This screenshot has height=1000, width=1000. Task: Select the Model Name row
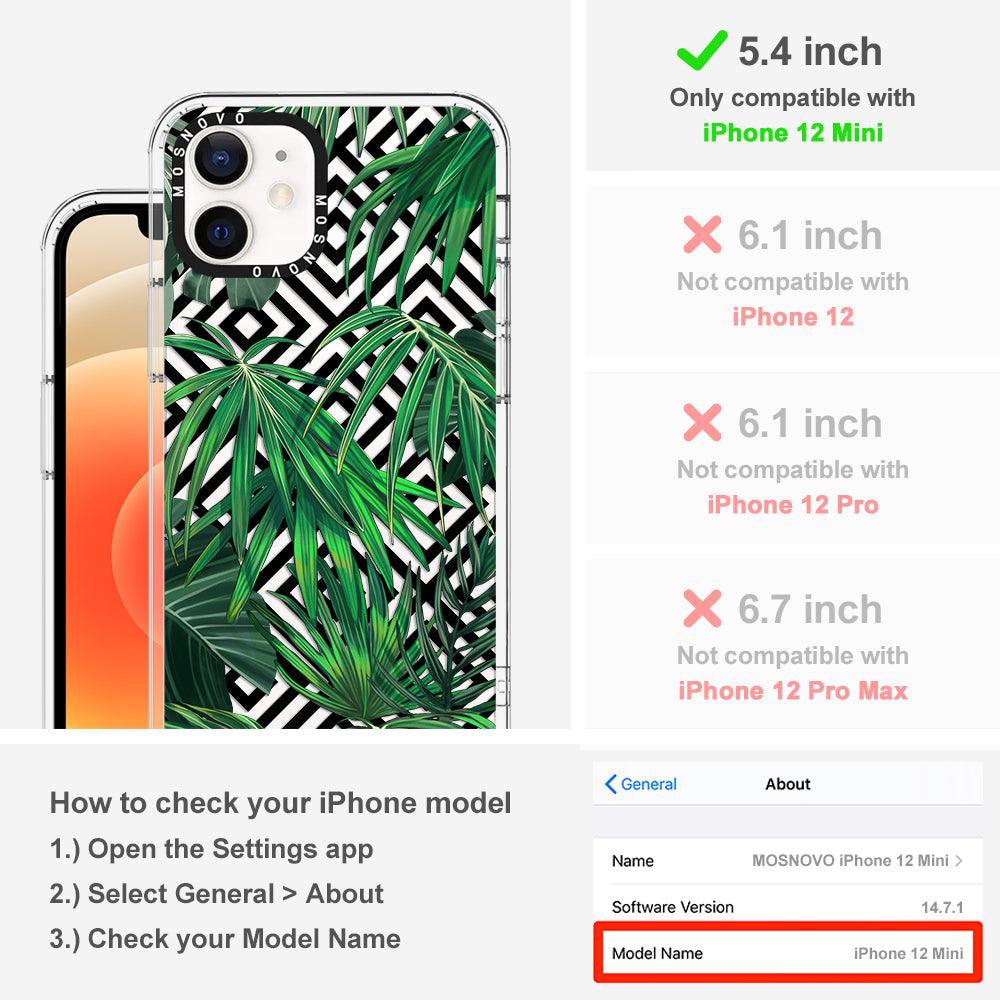pos(788,953)
